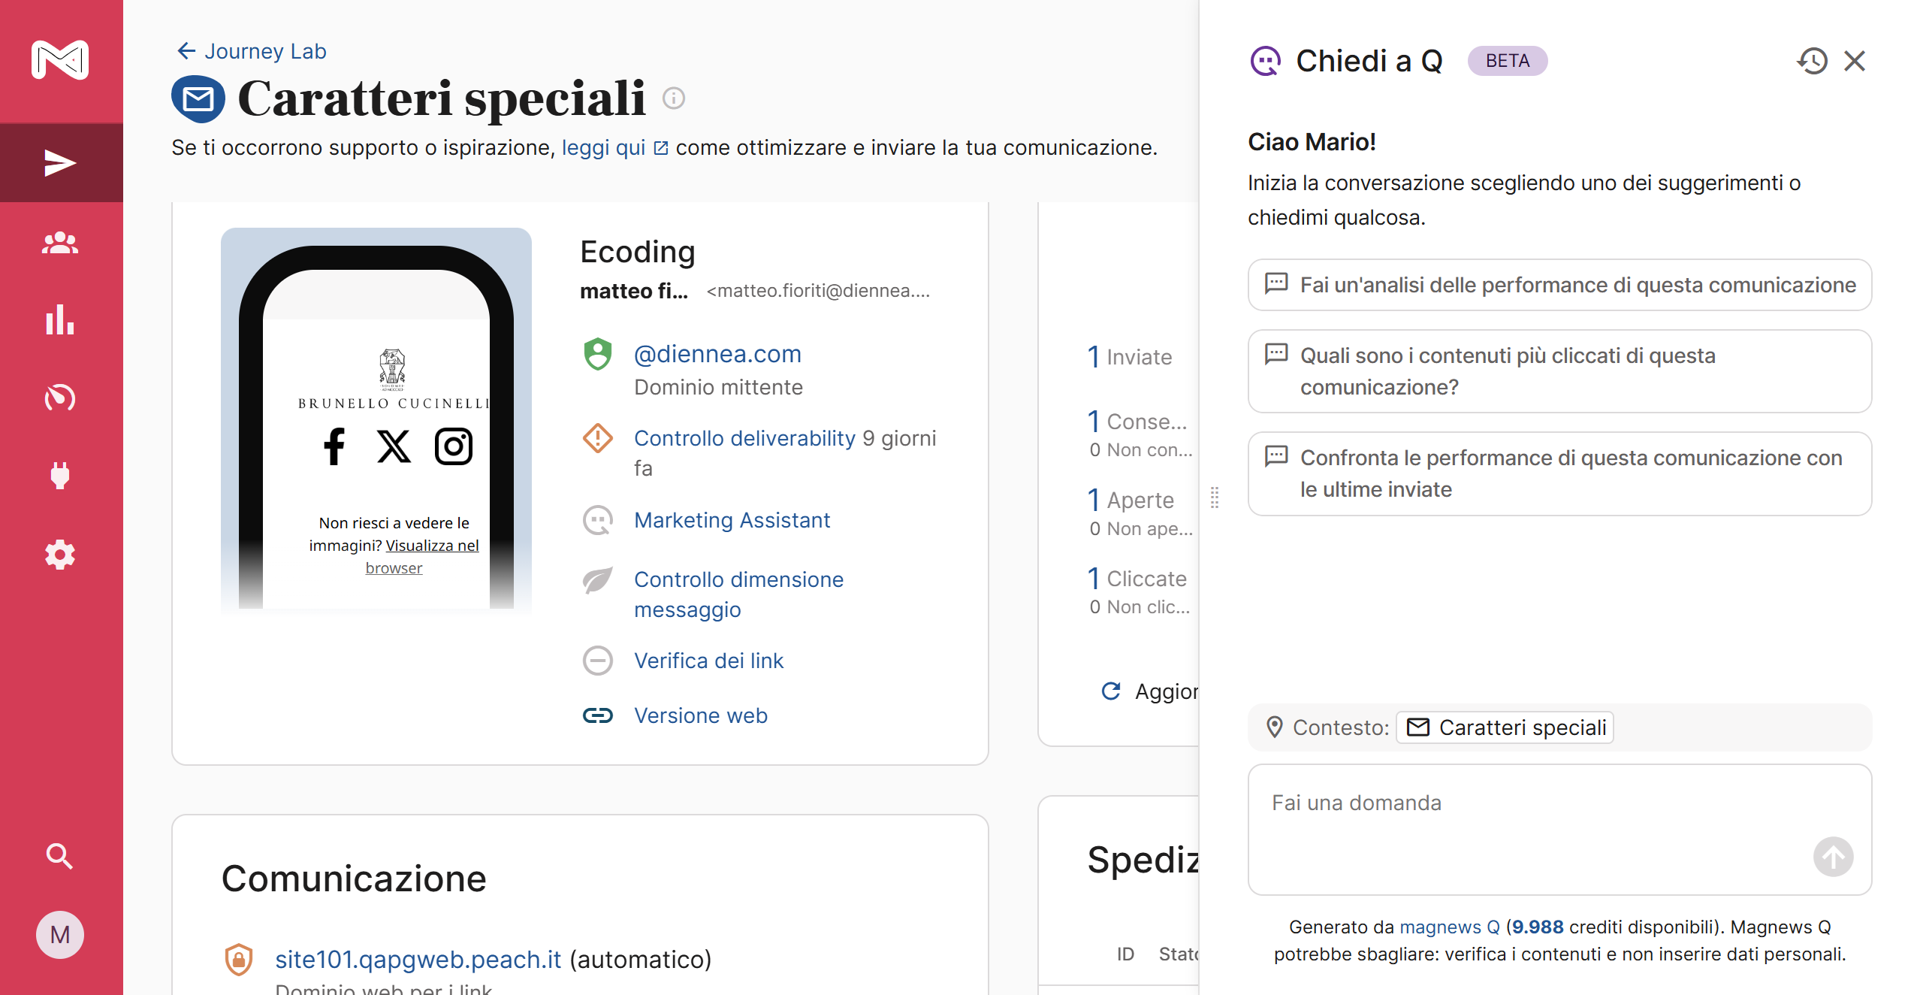Viewport: 1920px width, 995px height.
Task: Go back to Journey Lab
Action: (x=252, y=51)
